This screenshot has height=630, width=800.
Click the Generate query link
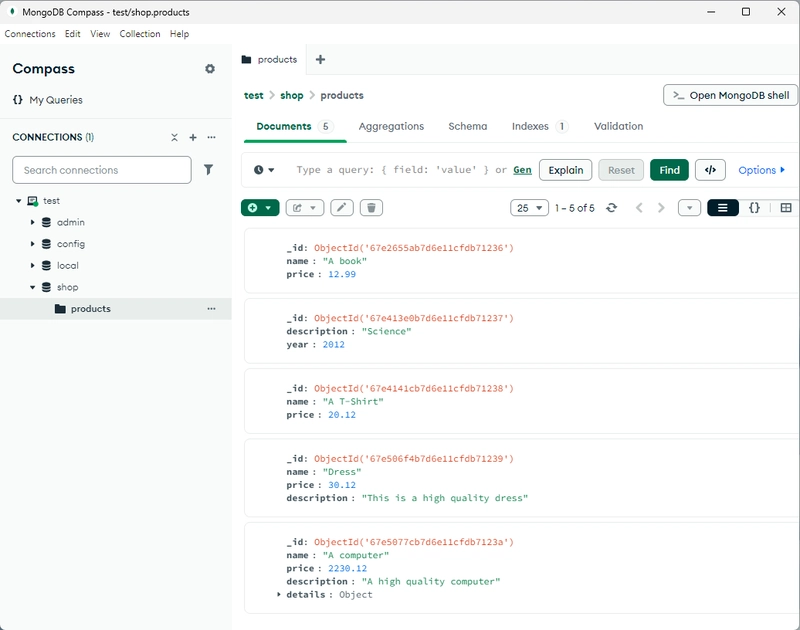coord(522,170)
